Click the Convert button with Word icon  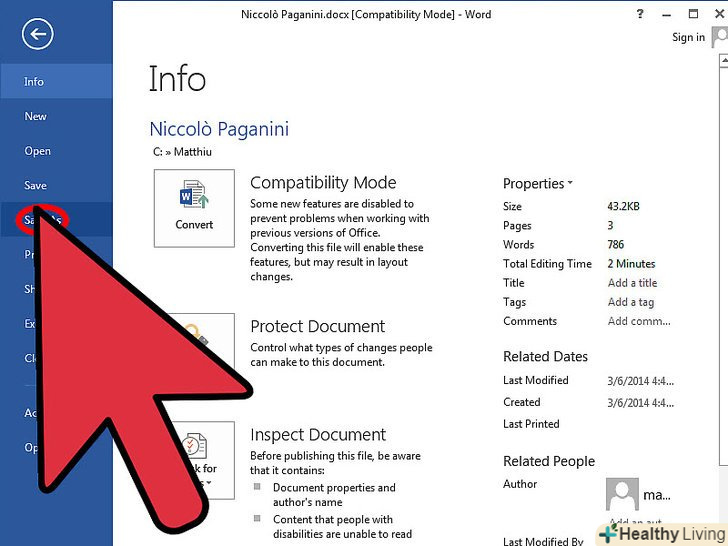point(194,208)
